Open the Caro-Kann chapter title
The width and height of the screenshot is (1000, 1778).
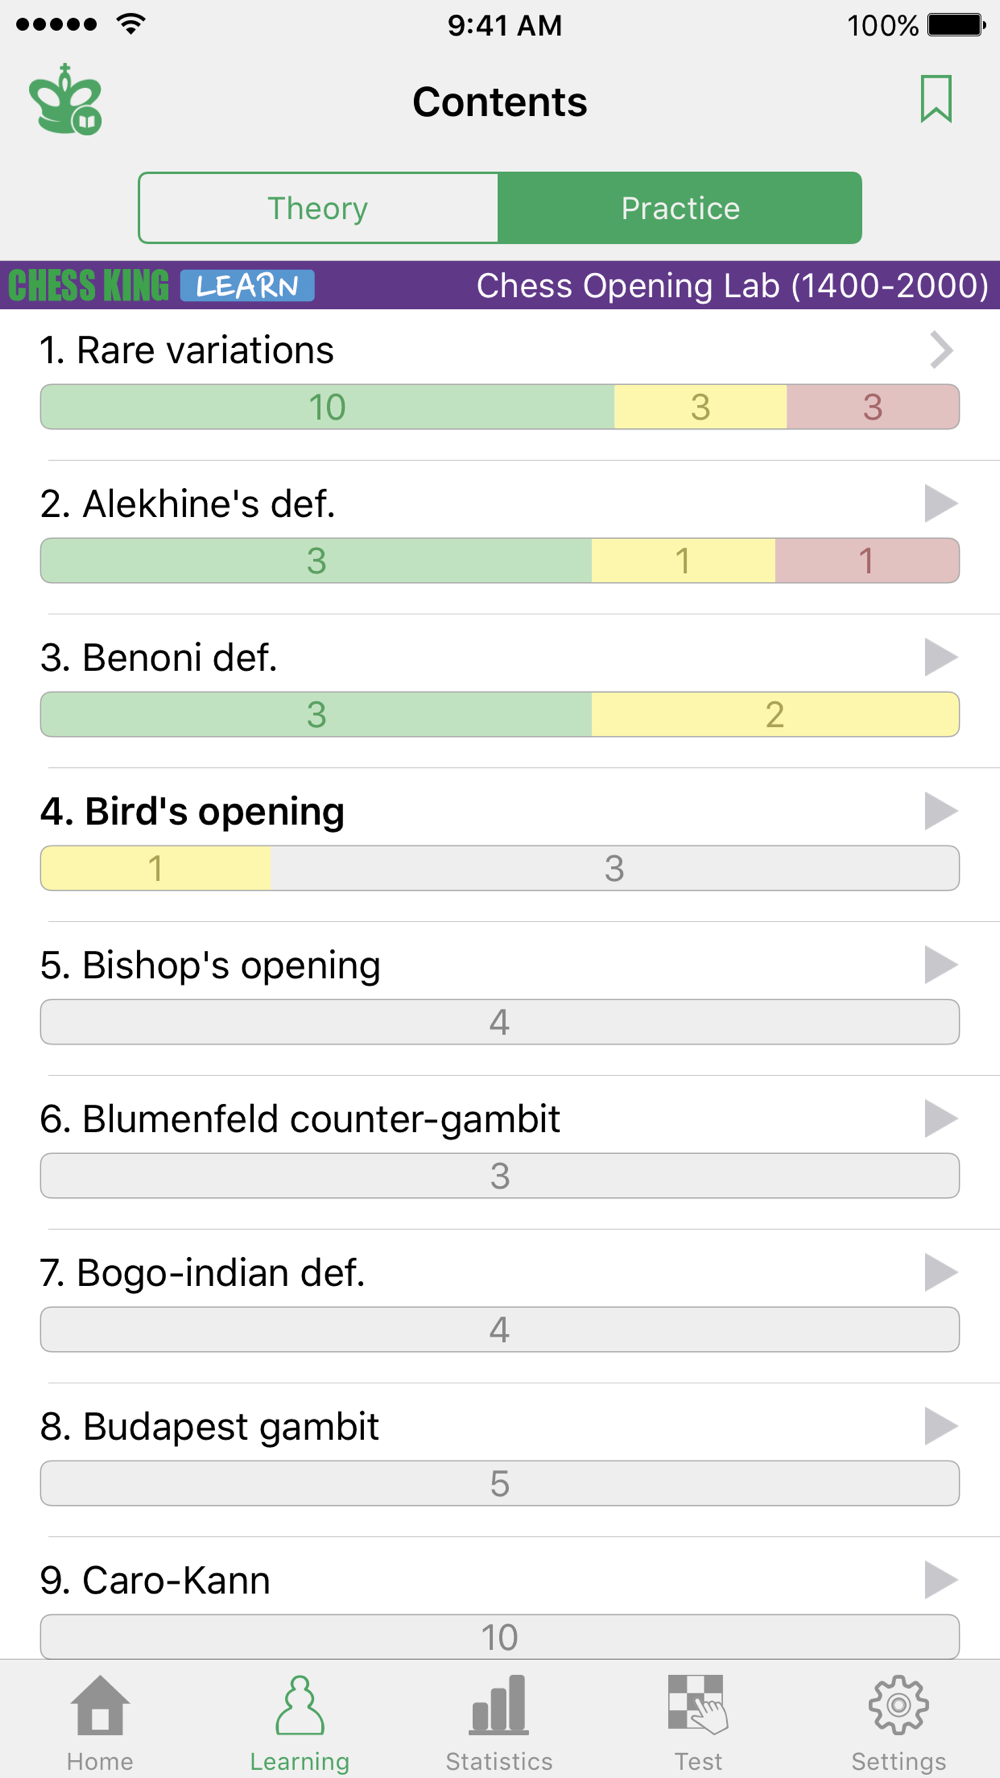tap(156, 1580)
